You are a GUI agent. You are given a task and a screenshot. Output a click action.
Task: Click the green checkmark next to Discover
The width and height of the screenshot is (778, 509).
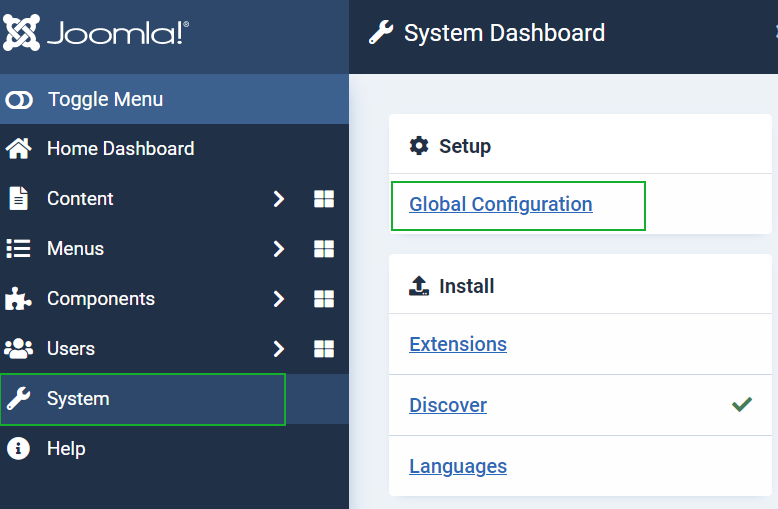coord(742,404)
